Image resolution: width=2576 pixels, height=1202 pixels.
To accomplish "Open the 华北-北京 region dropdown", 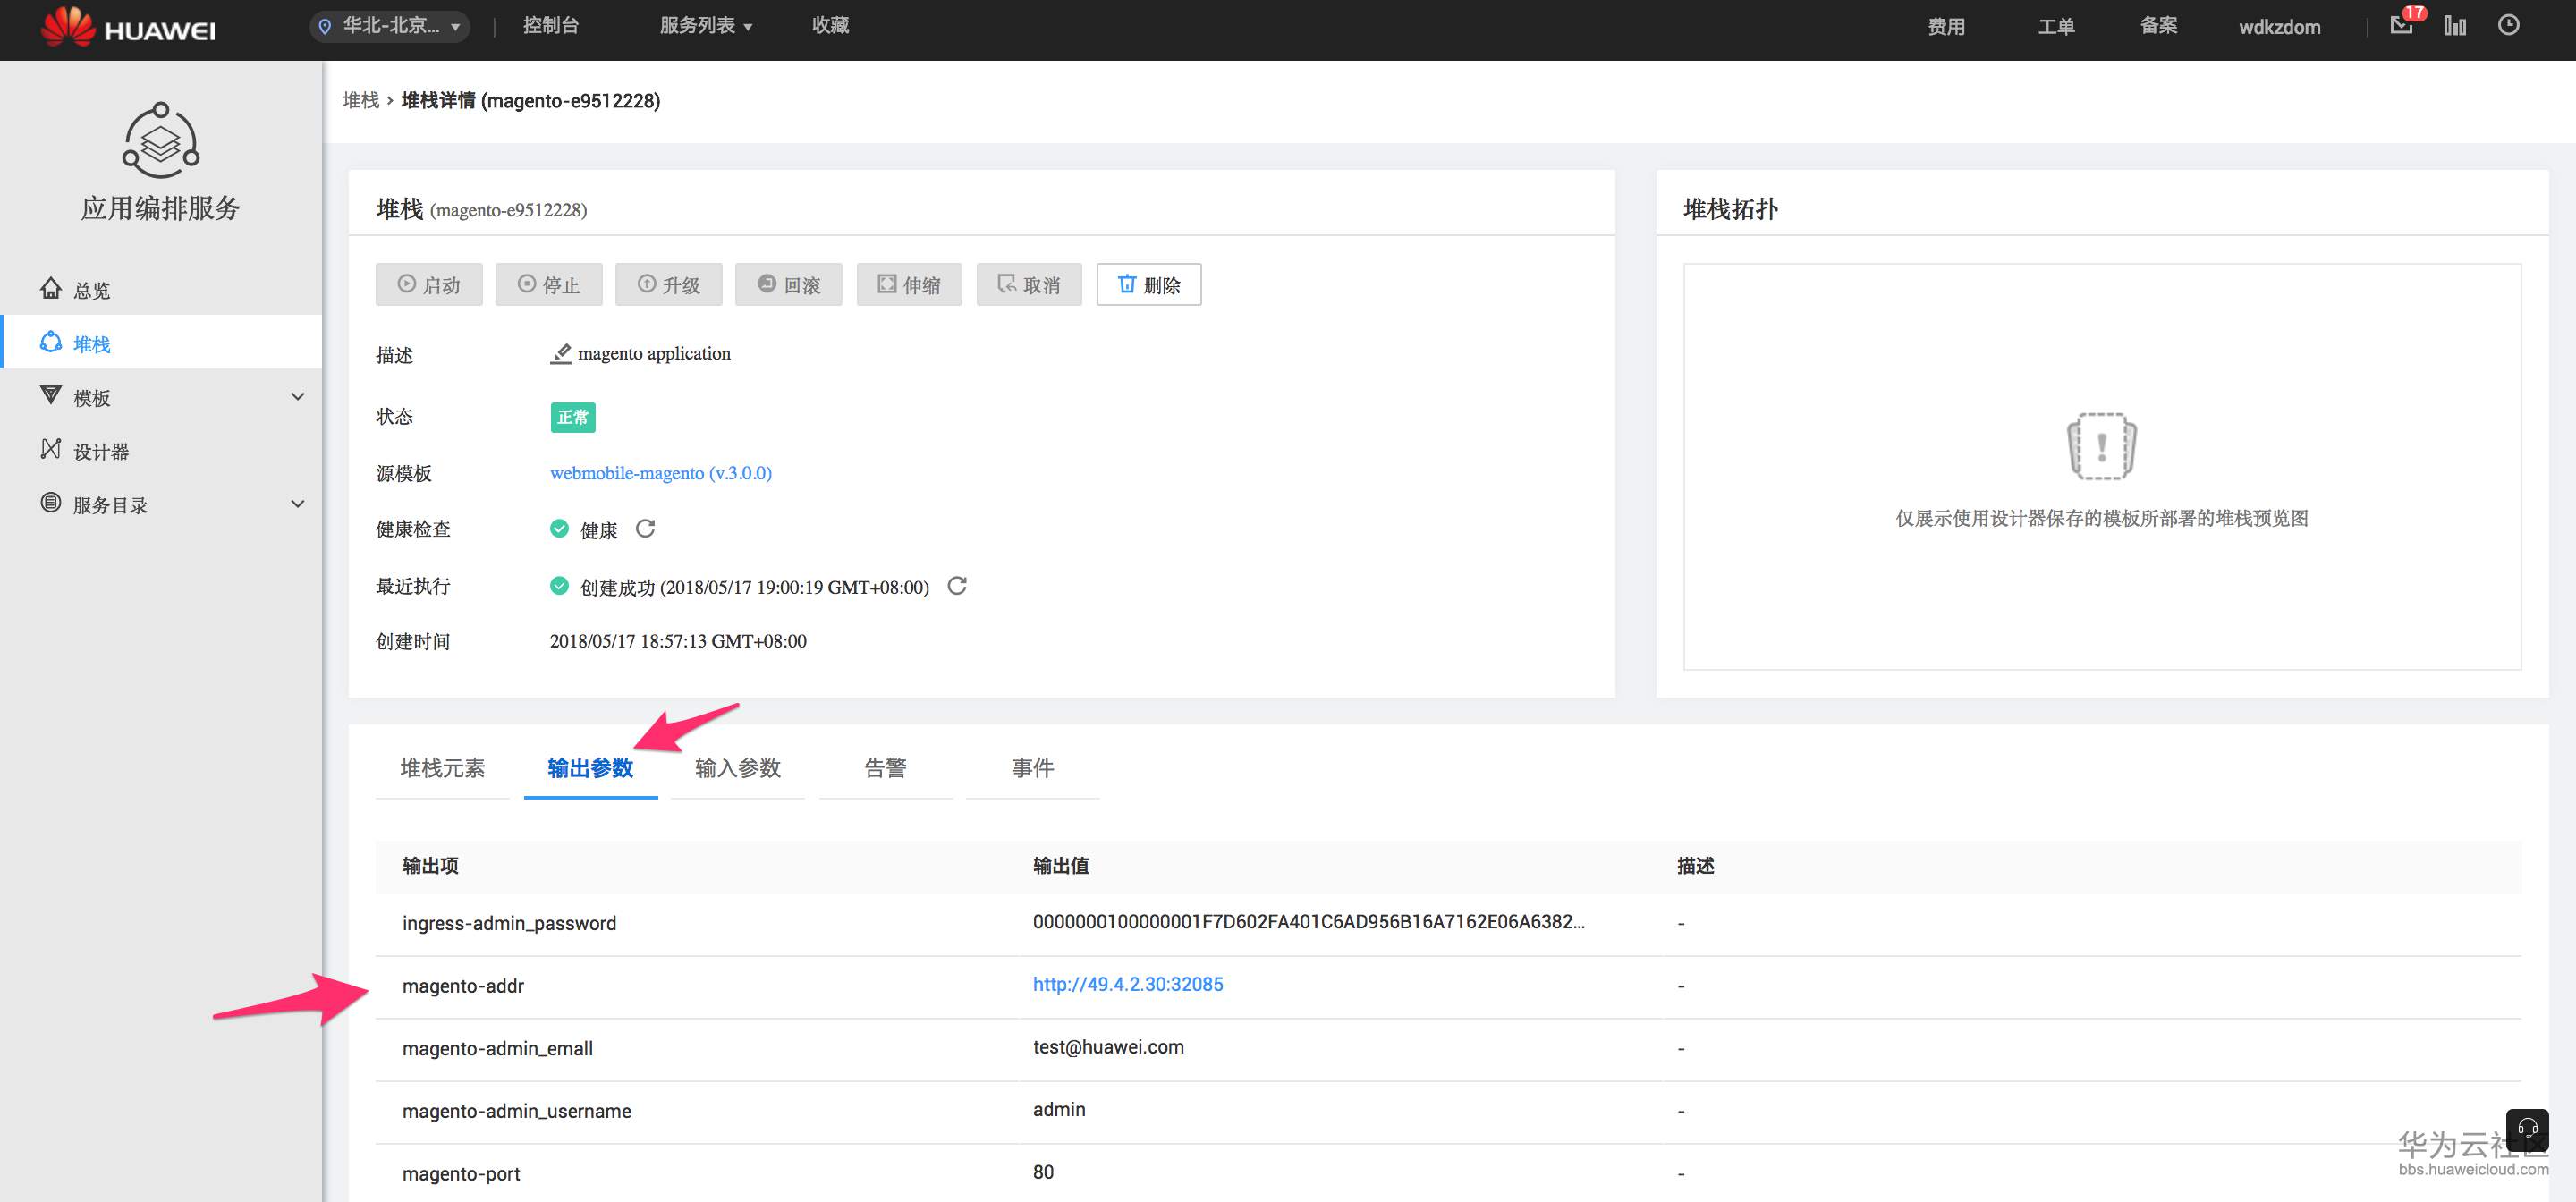I will 390,26.
